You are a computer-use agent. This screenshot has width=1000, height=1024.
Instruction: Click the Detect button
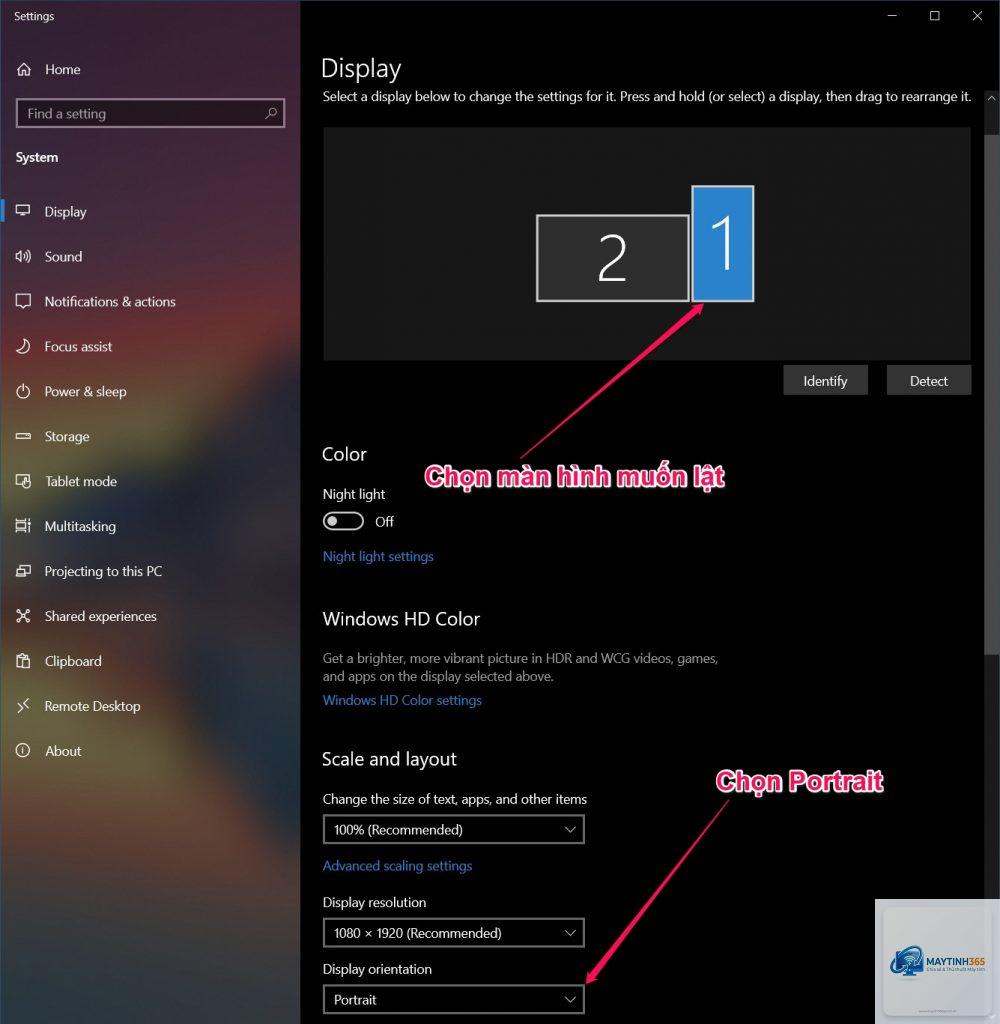pyautogui.click(x=929, y=381)
